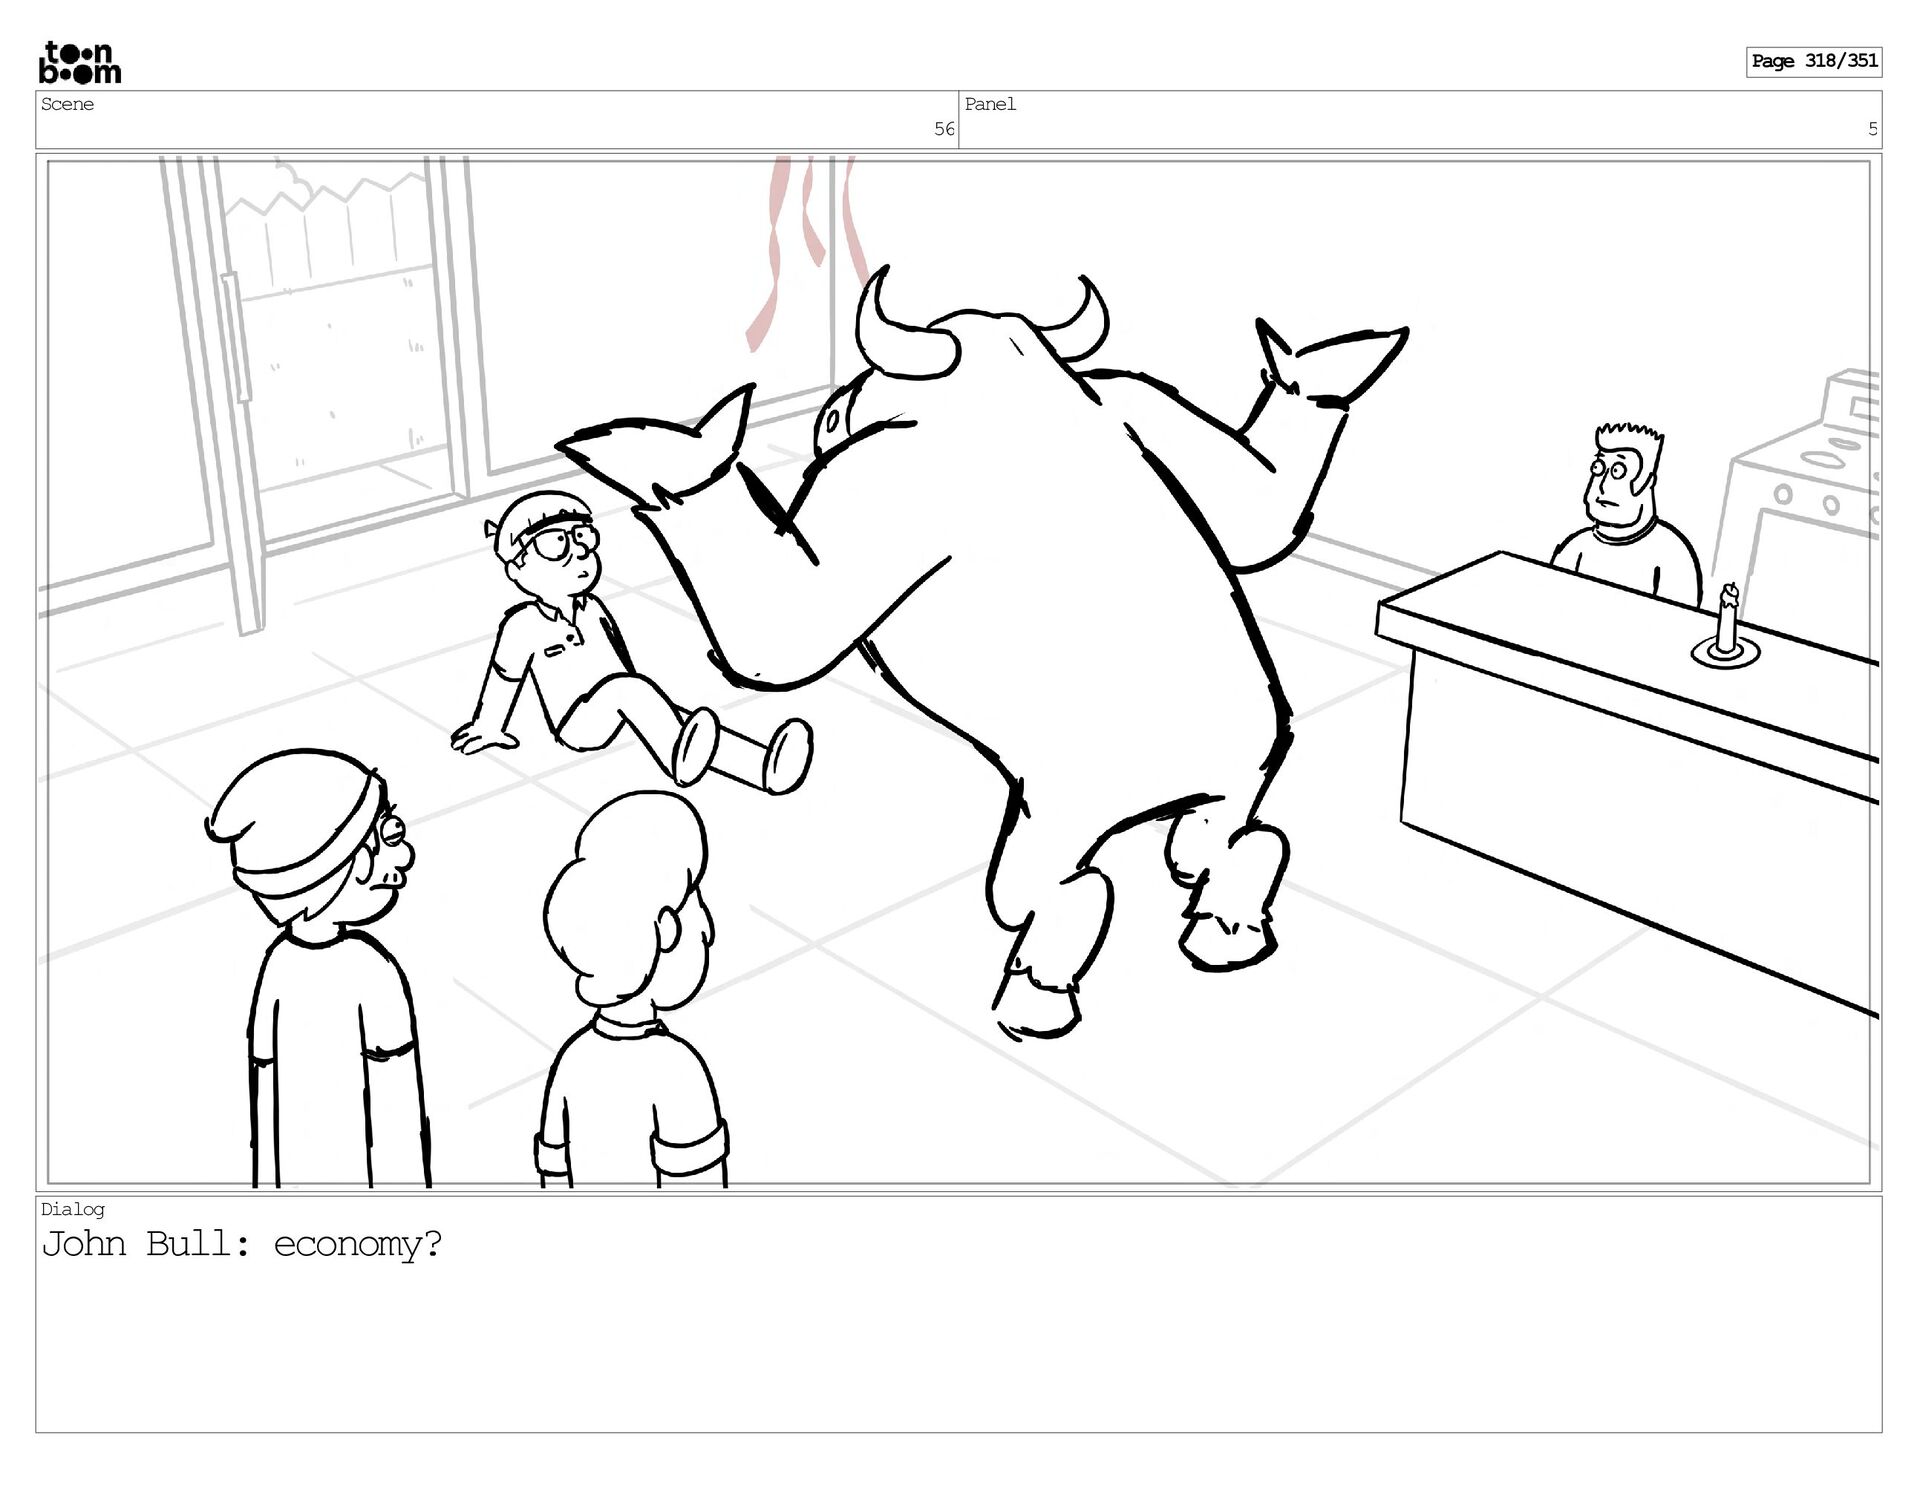
Task: Click the John Bull dialog text
Action: (241, 1245)
